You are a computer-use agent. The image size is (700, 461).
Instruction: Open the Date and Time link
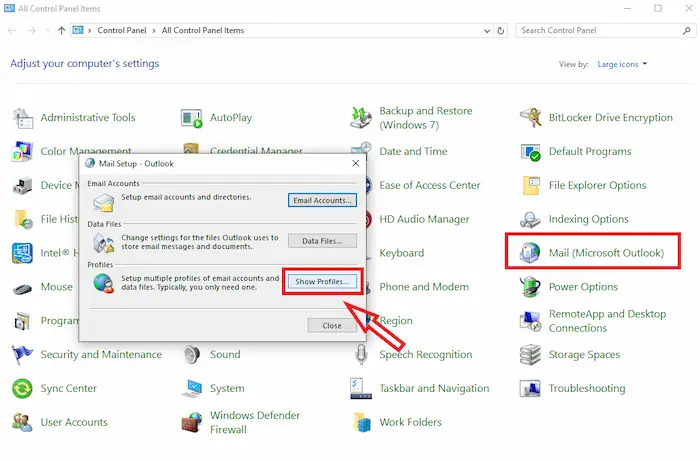(413, 151)
